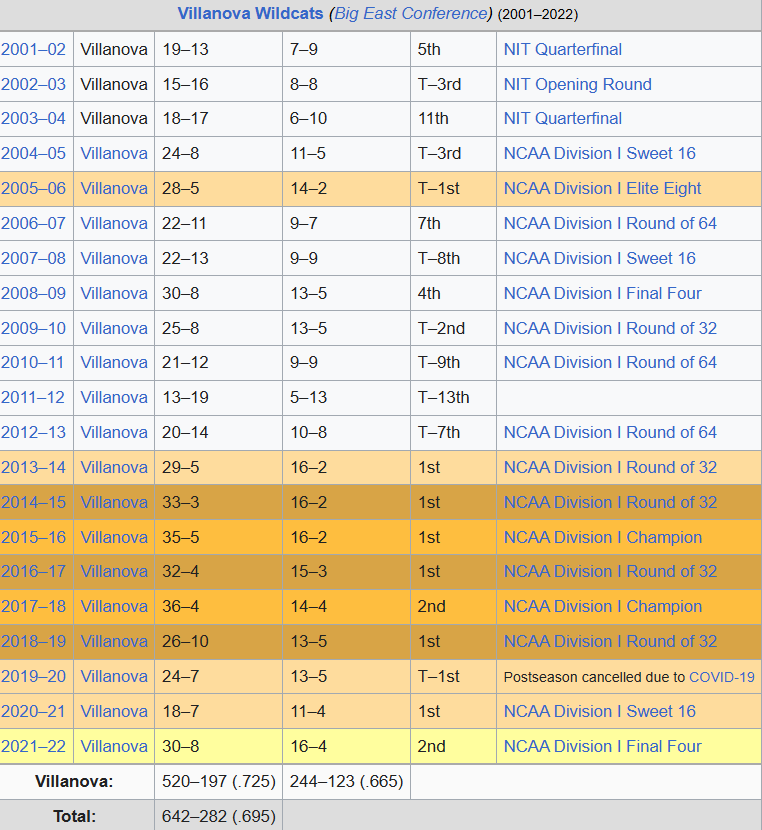Click the 2004–05 season link
The image size is (762, 830).
point(33,153)
